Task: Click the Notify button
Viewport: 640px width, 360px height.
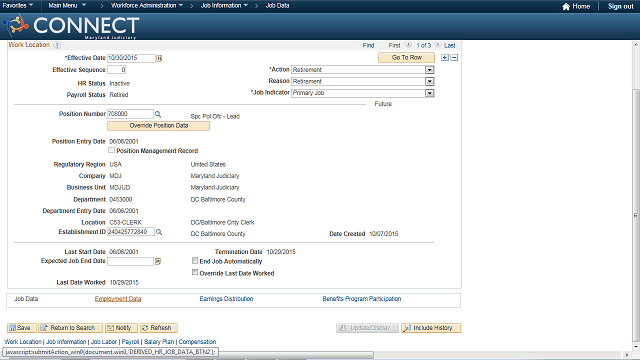Action: [x=121, y=328]
